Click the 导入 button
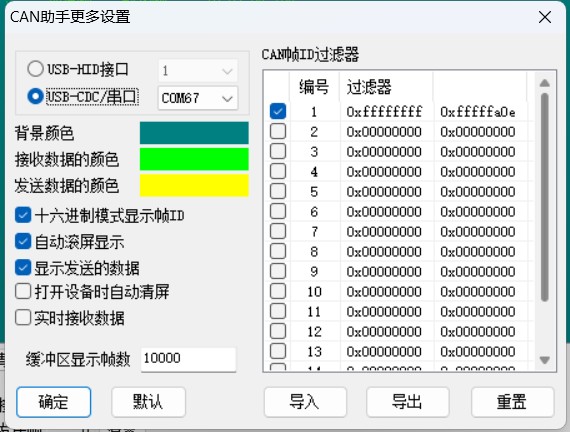The height and width of the screenshot is (432, 570). (305, 402)
